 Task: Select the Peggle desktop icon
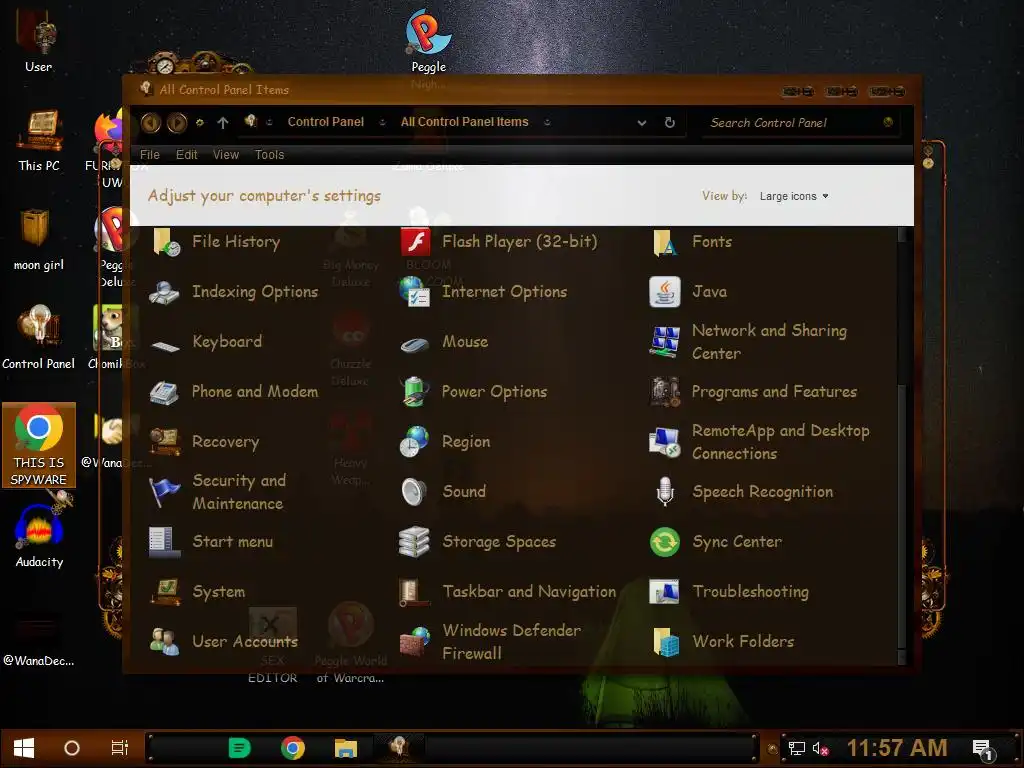428,40
